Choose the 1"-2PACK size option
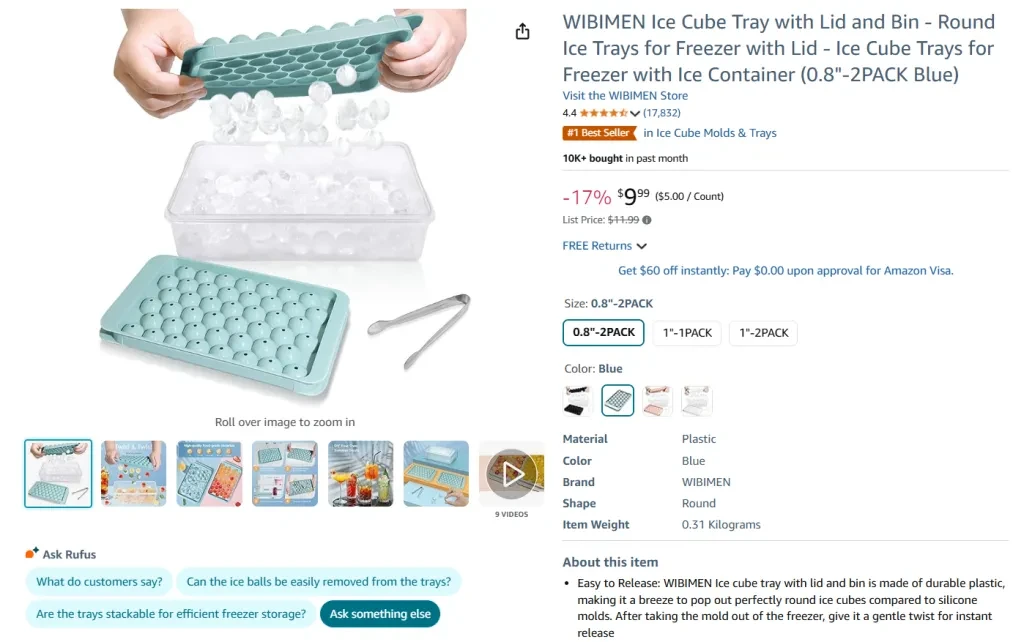Viewport: 1024px width, 642px height. [x=763, y=332]
